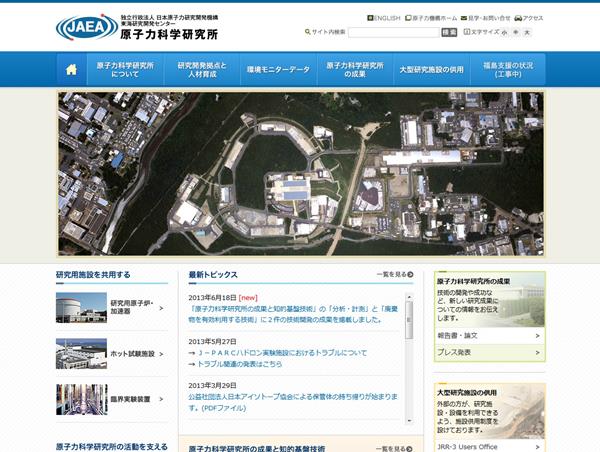Click the arrow next to ホット試験施設

161,354
